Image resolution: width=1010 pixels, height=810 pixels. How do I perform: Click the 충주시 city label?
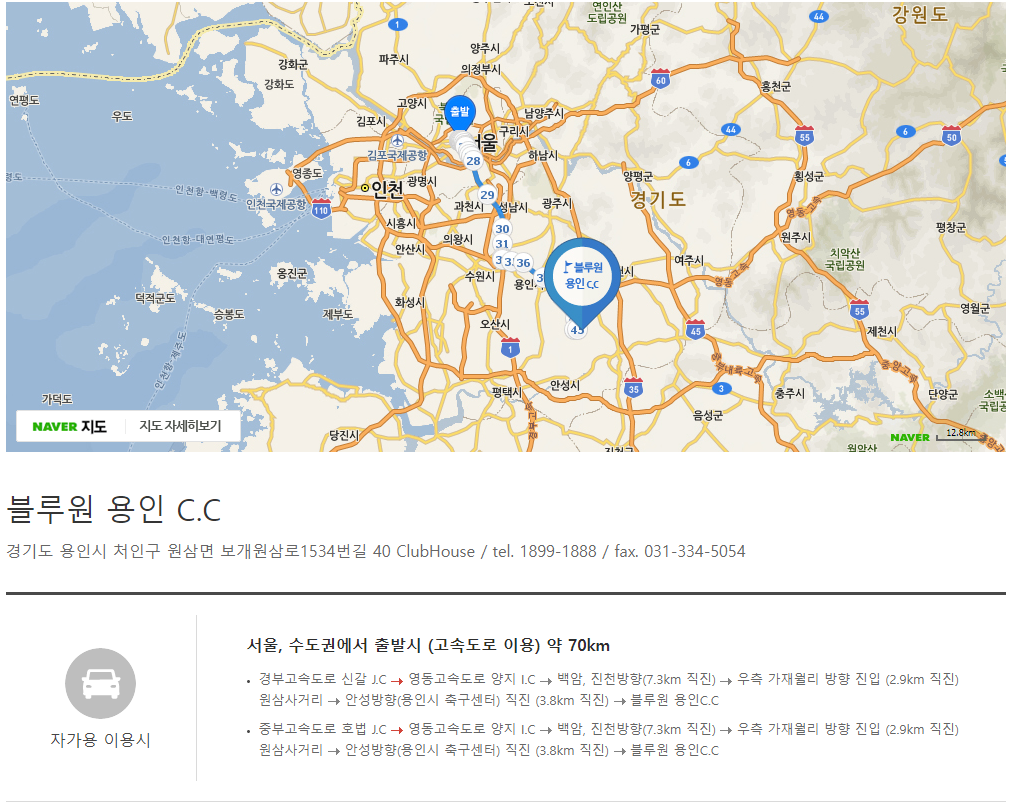pyautogui.click(x=789, y=393)
